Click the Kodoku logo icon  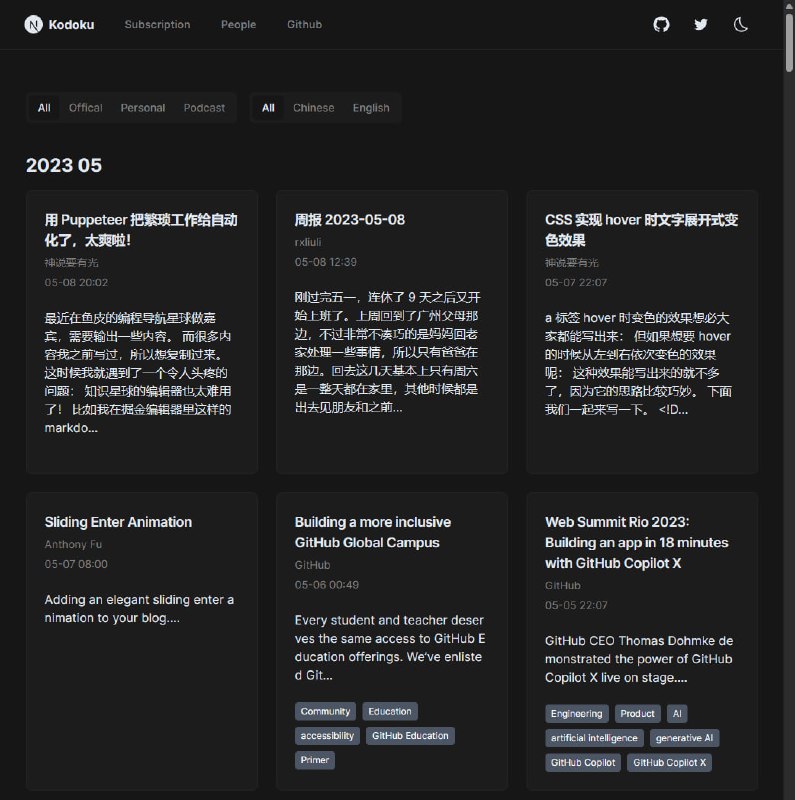pos(34,24)
